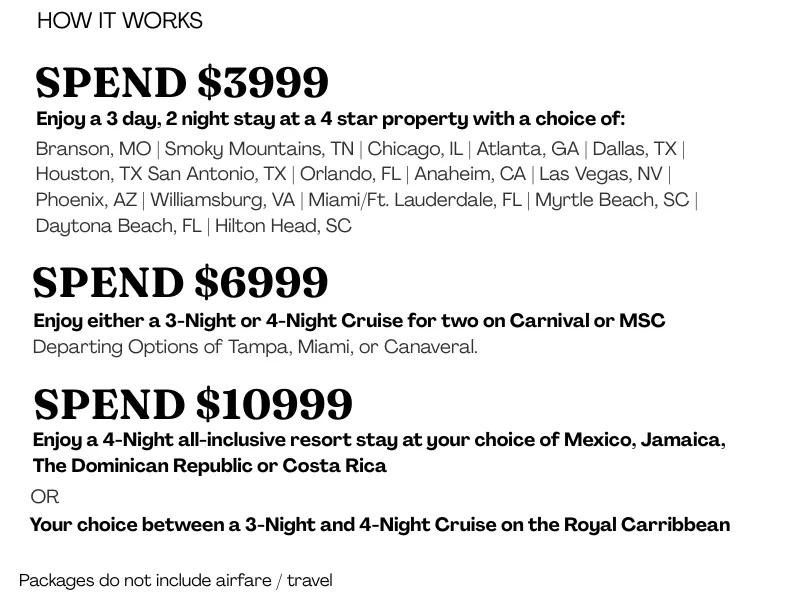Click the HOW IT WORKS heading
This screenshot has width=800, height=600.
(x=119, y=21)
